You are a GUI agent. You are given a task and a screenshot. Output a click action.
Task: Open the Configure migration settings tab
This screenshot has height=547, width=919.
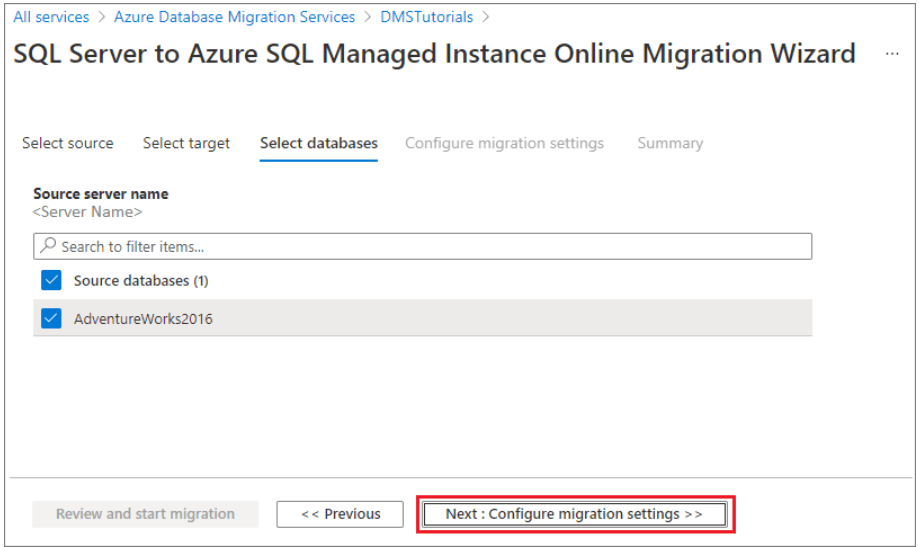pos(504,143)
